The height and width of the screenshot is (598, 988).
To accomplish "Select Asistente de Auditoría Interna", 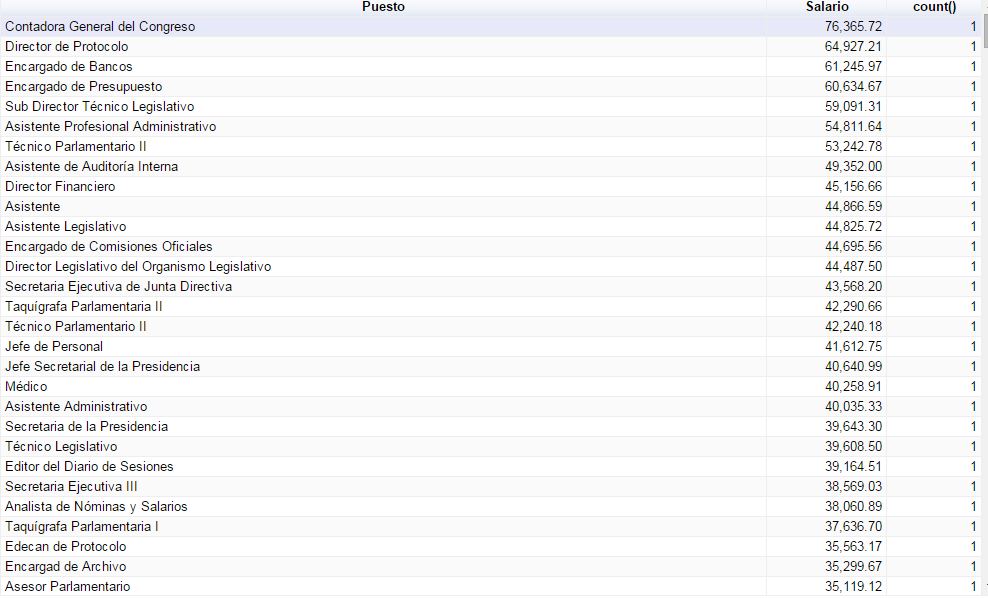I will (x=92, y=167).
